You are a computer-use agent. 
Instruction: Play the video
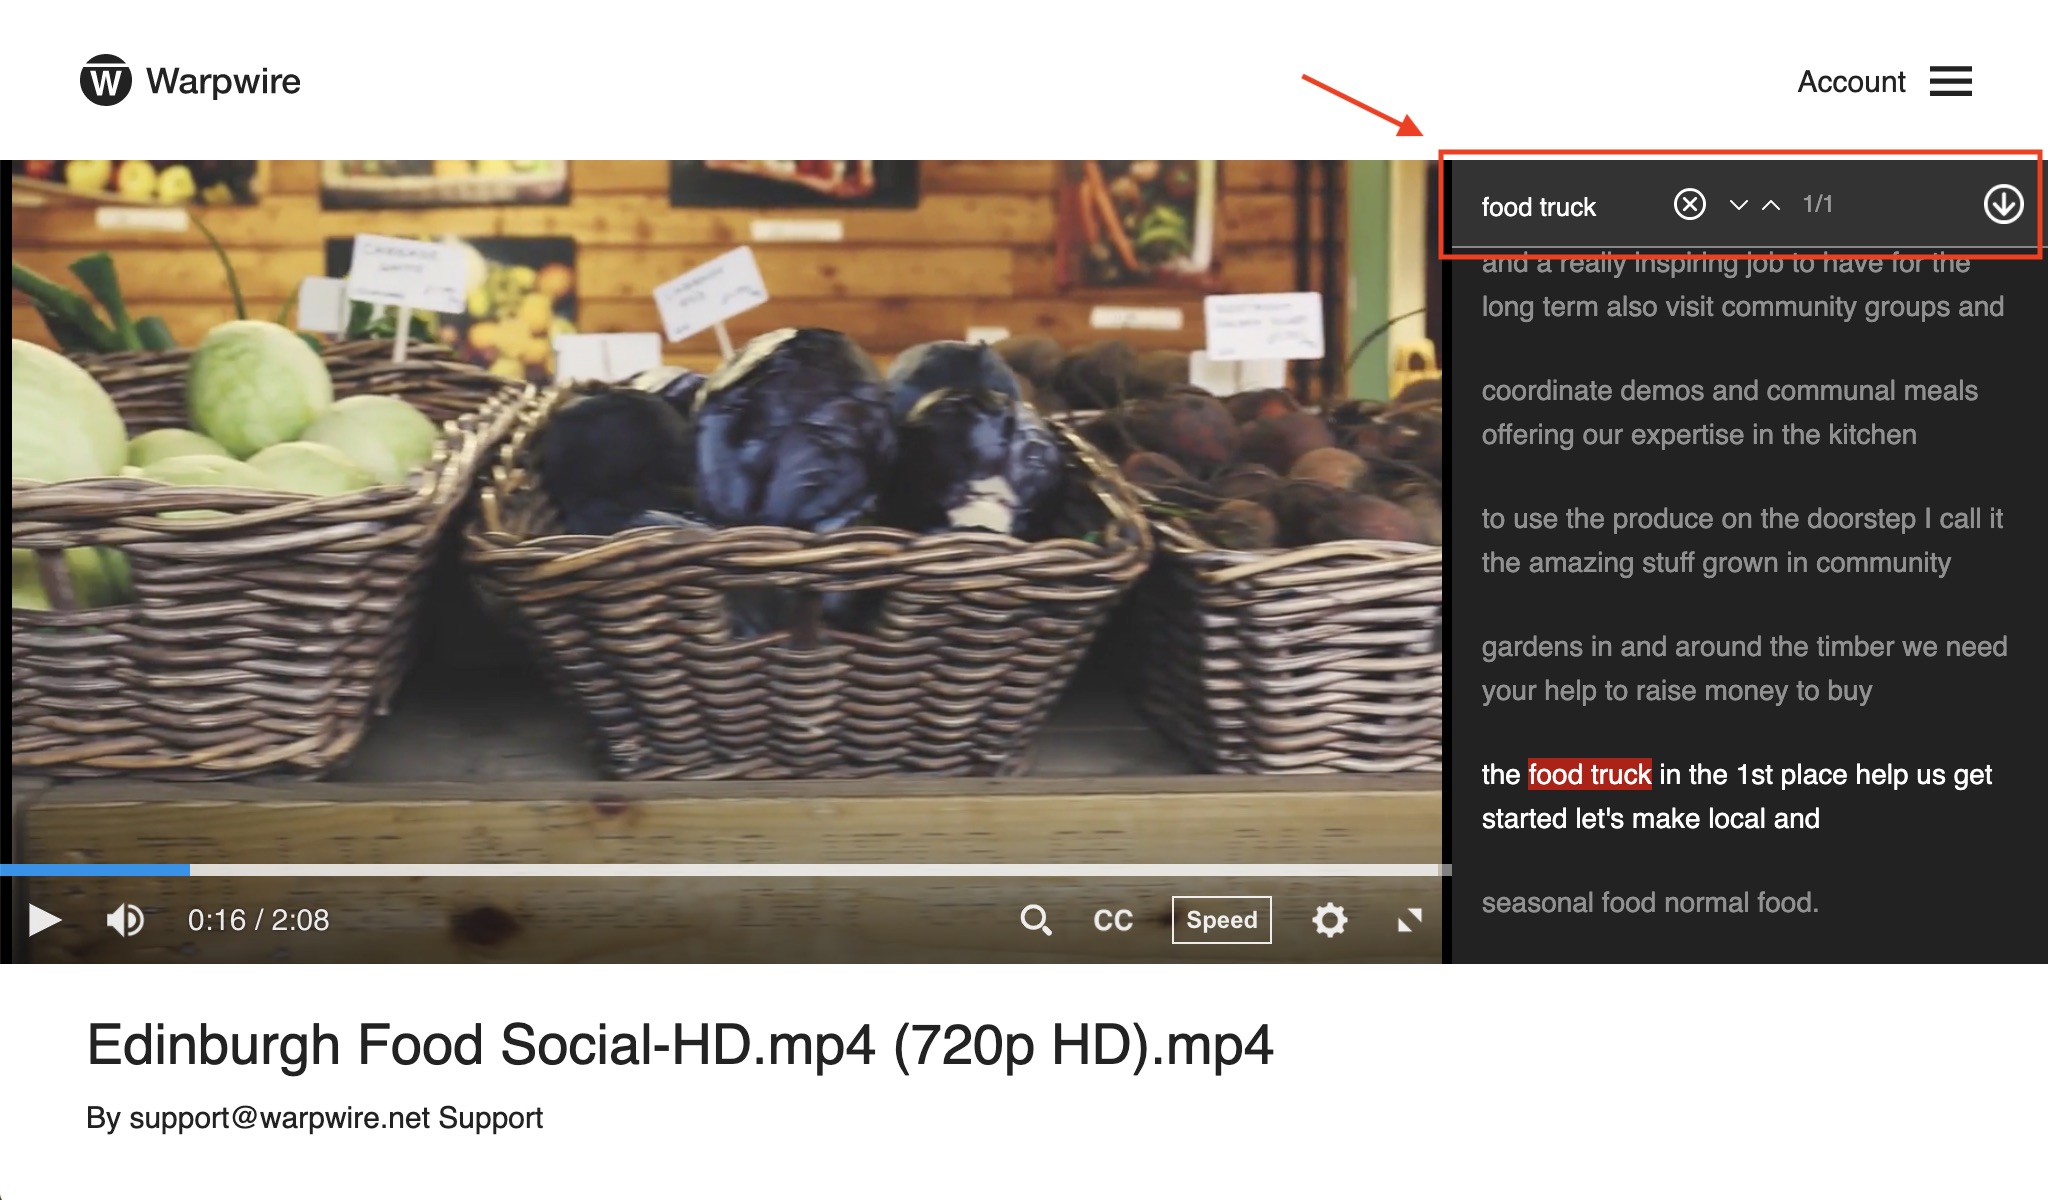point(44,920)
